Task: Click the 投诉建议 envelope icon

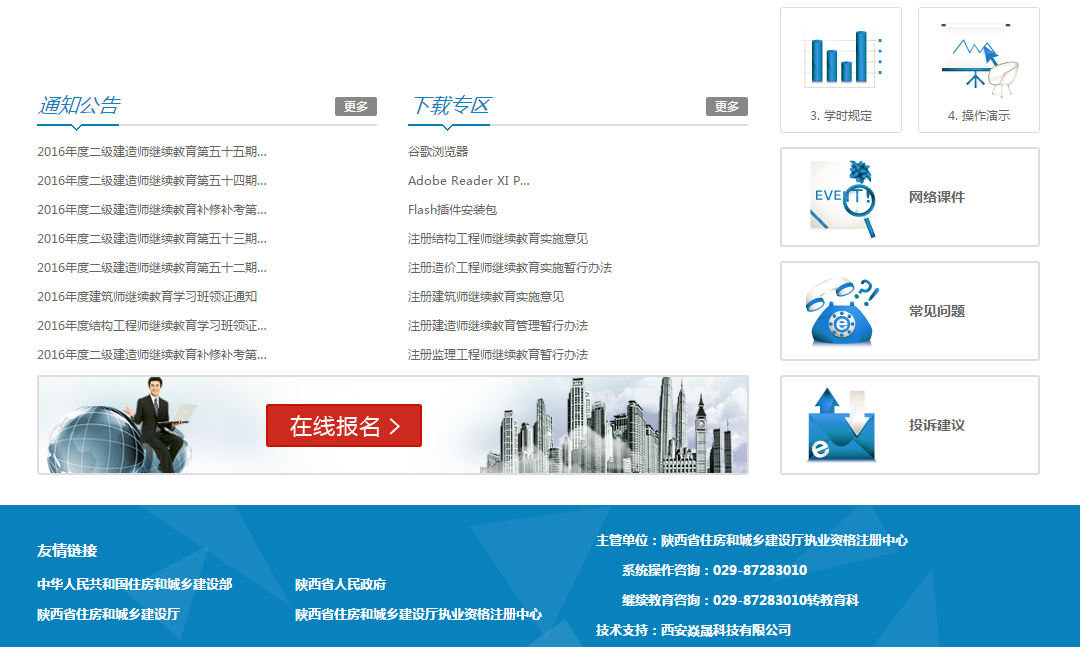Action: point(842,425)
